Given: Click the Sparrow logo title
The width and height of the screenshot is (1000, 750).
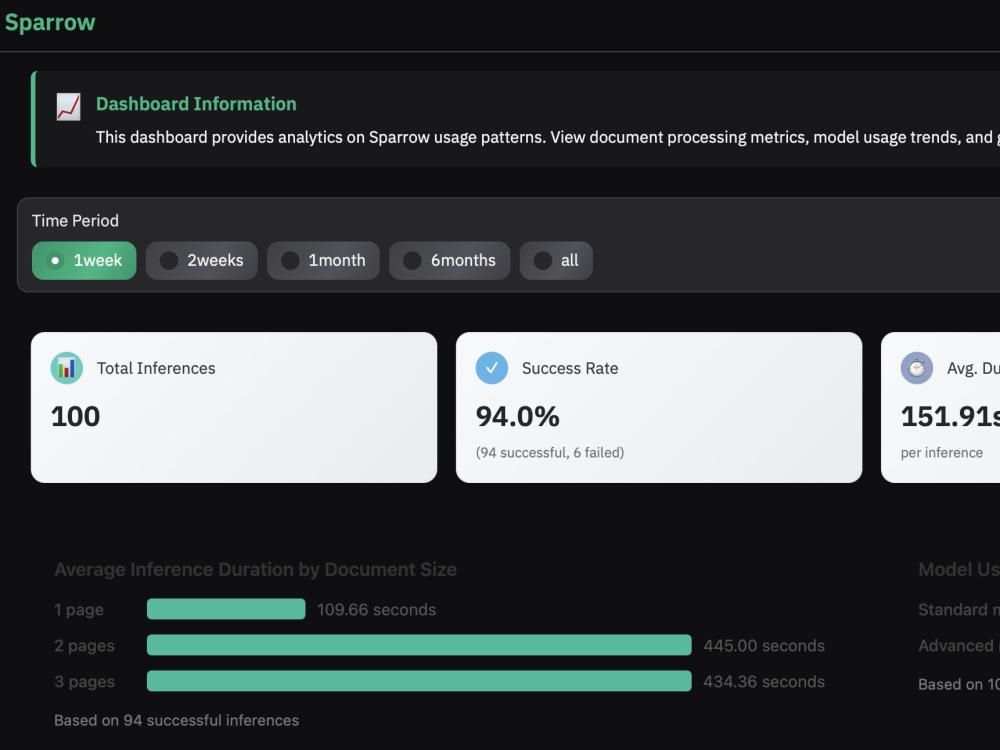Looking at the screenshot, I should click(x=50, y=22).
